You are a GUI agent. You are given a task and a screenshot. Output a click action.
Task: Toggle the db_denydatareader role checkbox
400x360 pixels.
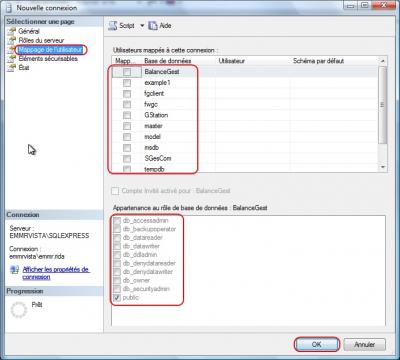(117, 263)
